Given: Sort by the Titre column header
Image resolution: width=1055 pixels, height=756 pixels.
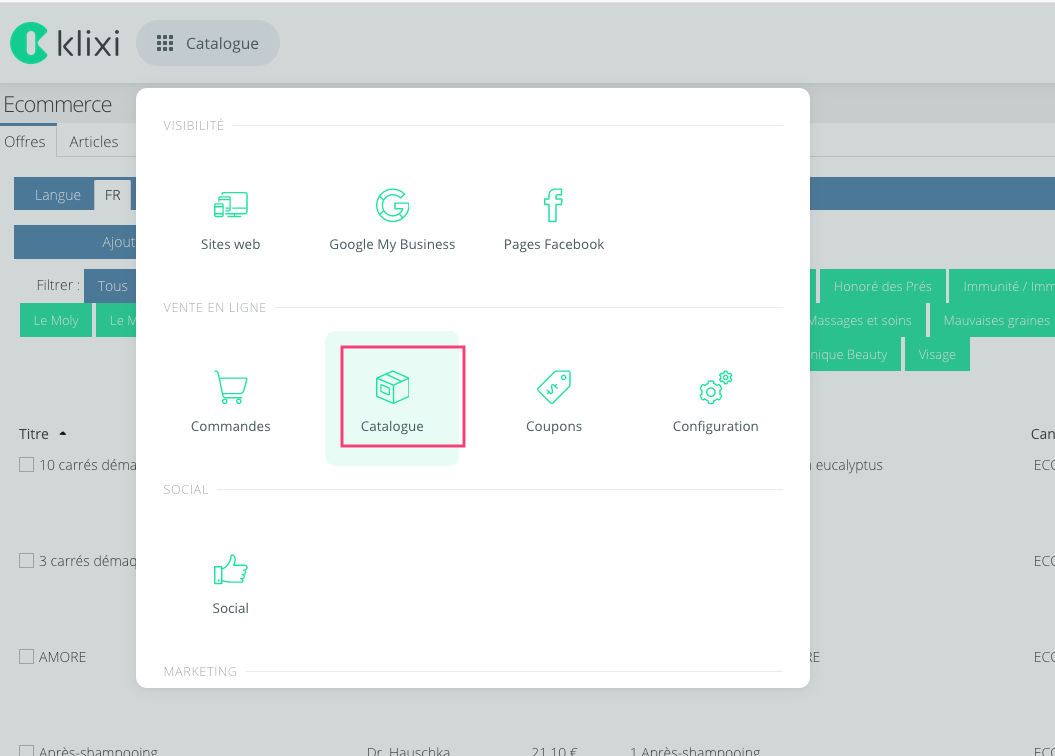Looking at the screenshot, I should point(34,434).
